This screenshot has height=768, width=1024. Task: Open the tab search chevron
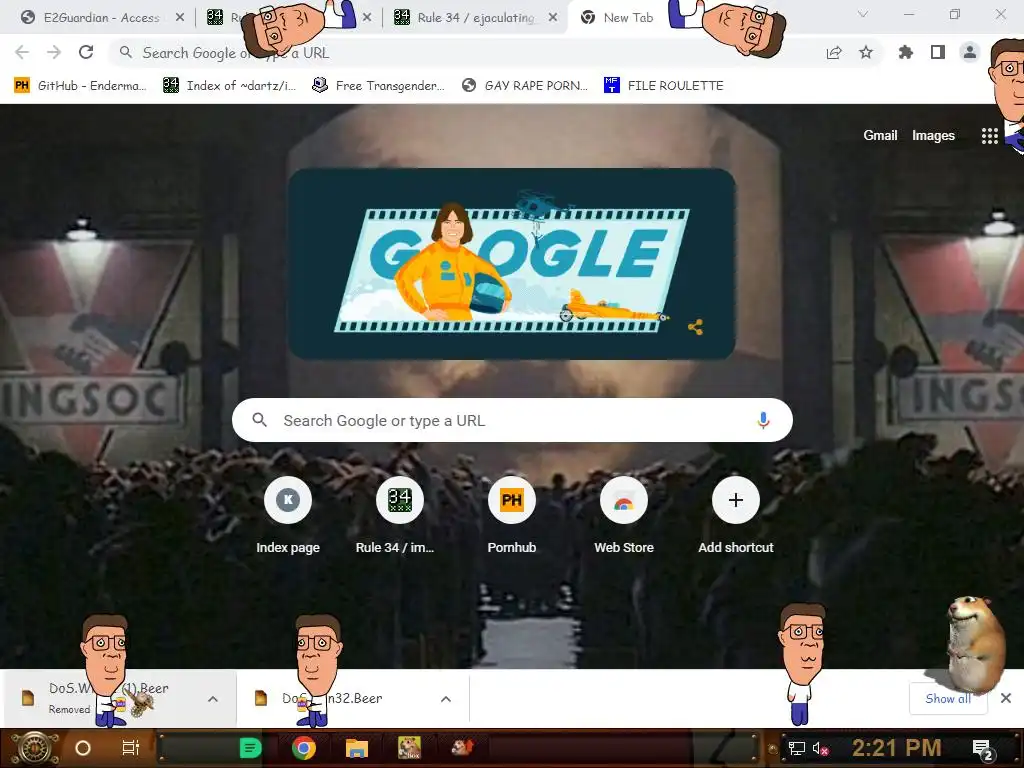click(x=863, y=14)
